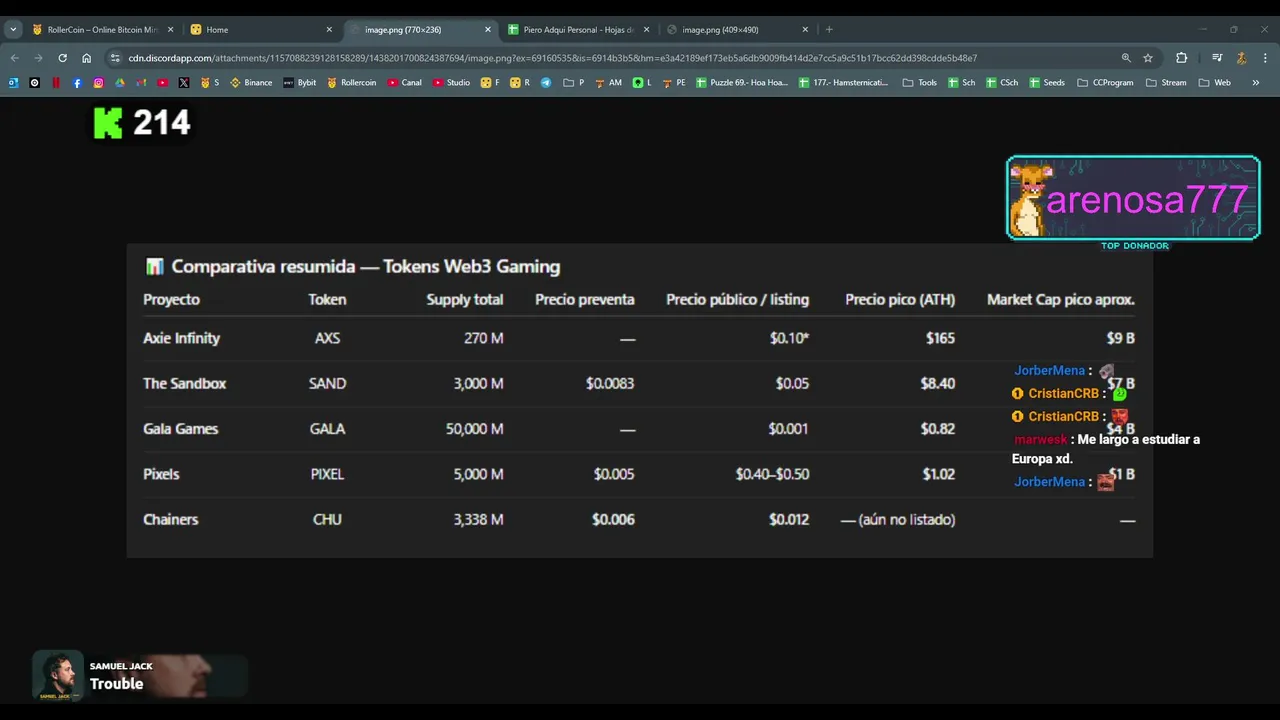Image resolution: width=1280 pixels, height=720 pixels.
Task: Click the $165 ATH price cell
Action: click(x=940, y=338)
